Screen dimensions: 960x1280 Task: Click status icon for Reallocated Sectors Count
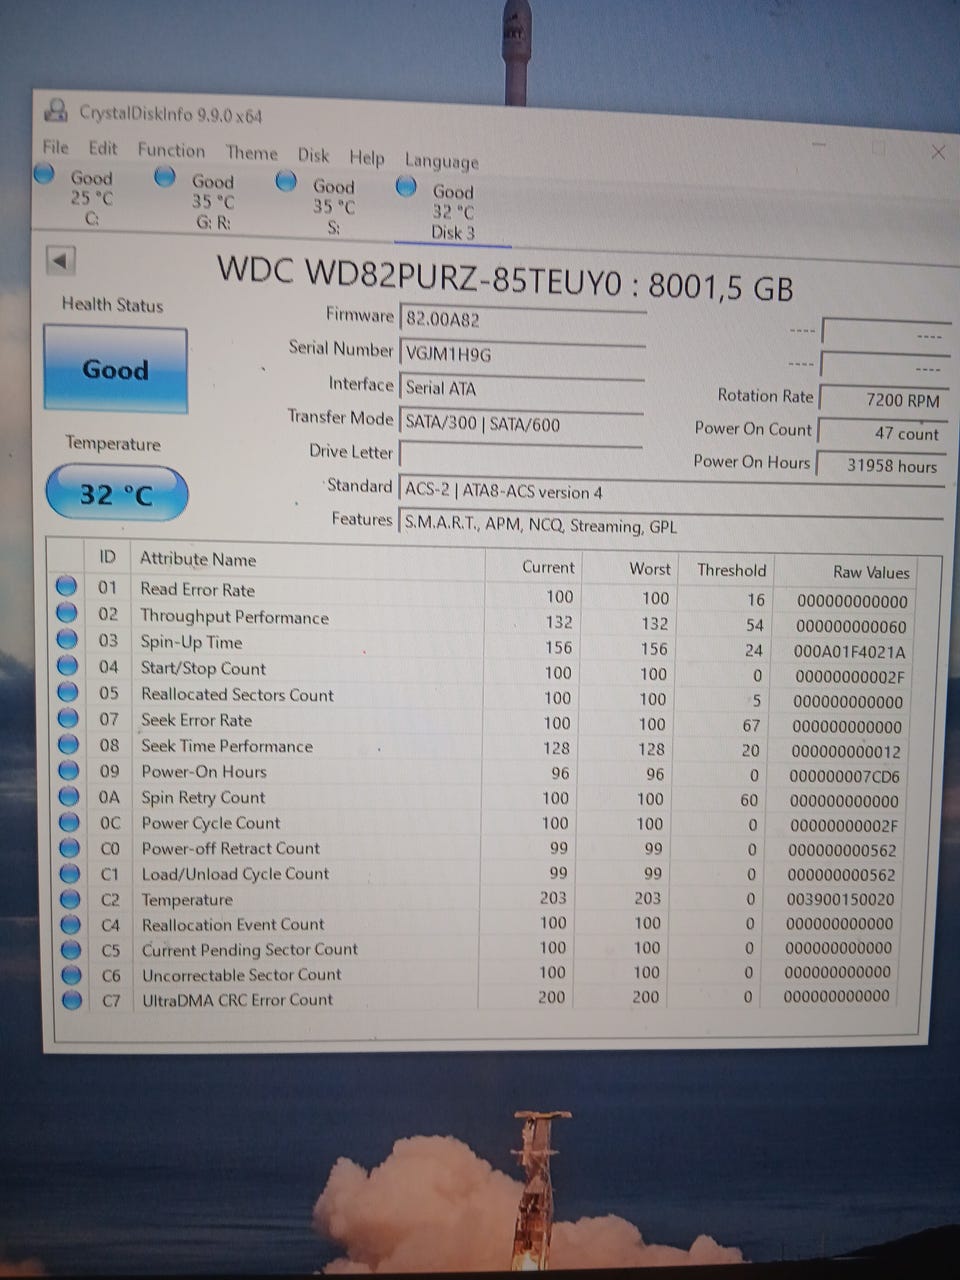click(x=68, y=691)
